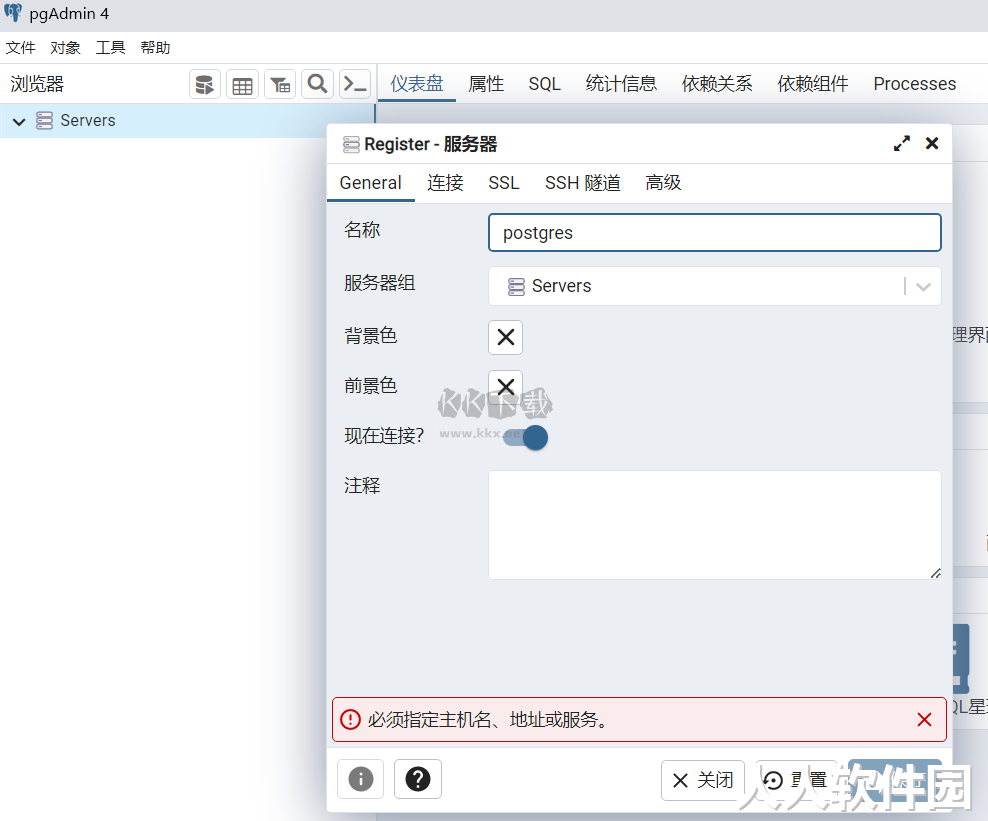Viewport: 988px width, 821px height.
Task: Select the 仪表盘 panel tab
Action: point(416,84)
